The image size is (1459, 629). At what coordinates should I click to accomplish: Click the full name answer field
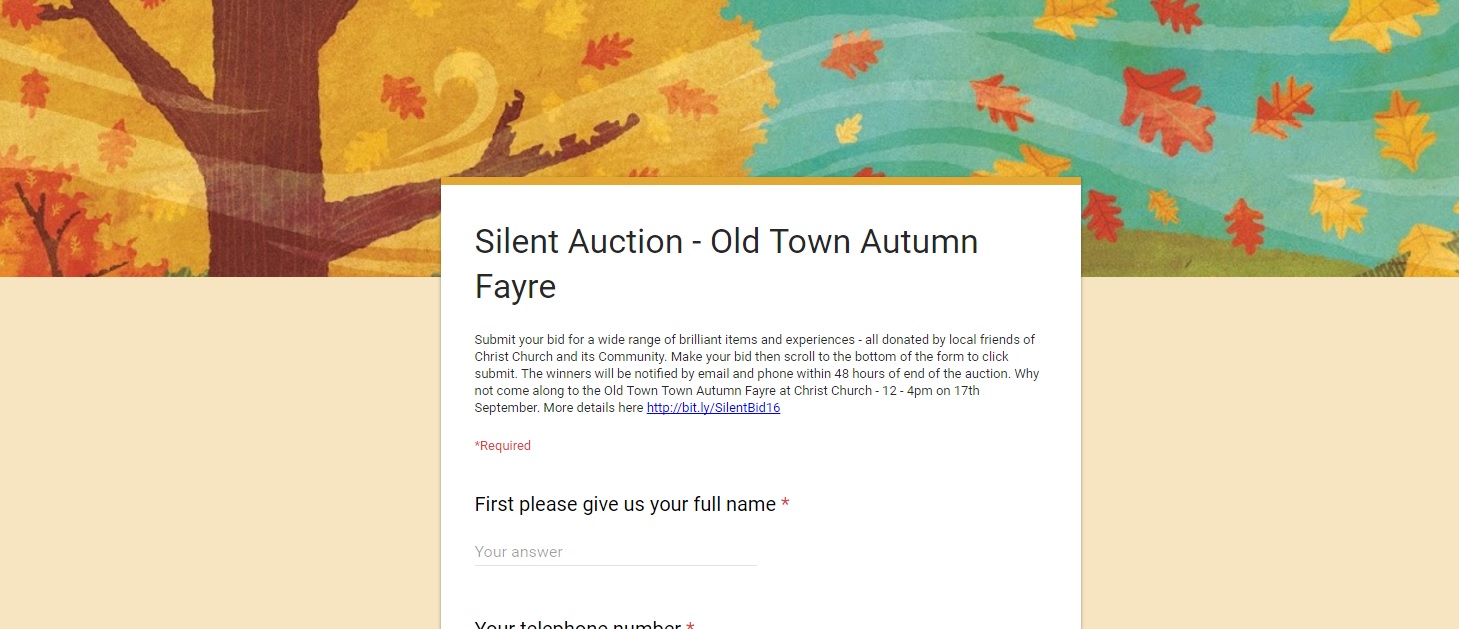[615, 552]
